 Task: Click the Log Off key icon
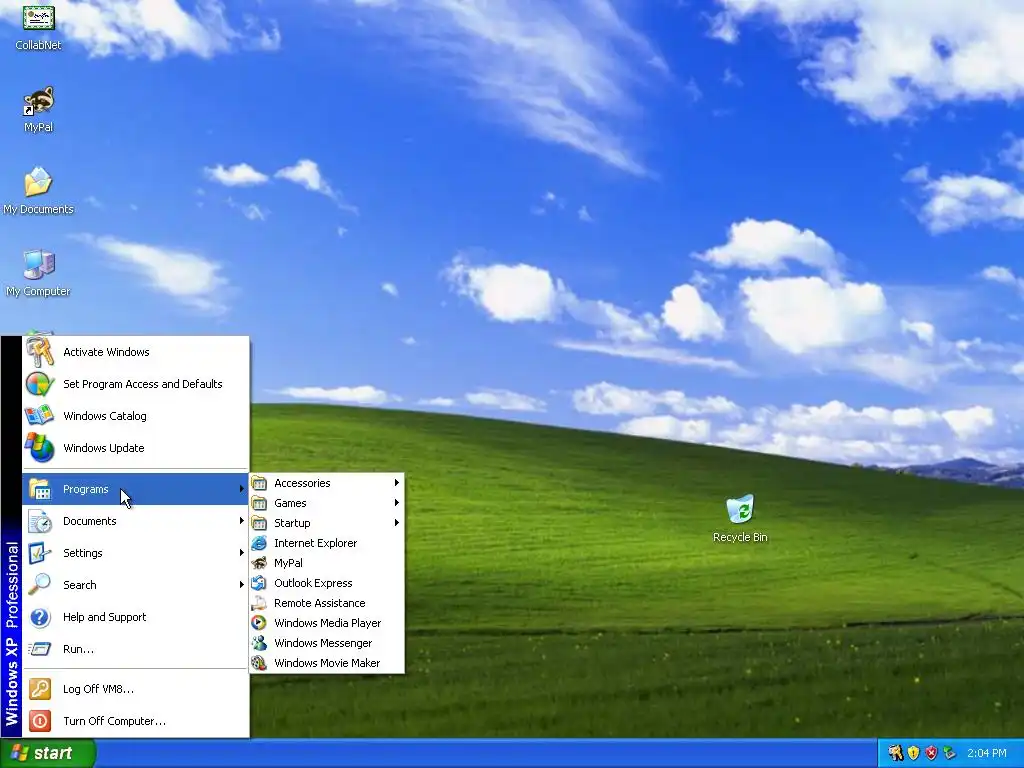pos(40,689)
